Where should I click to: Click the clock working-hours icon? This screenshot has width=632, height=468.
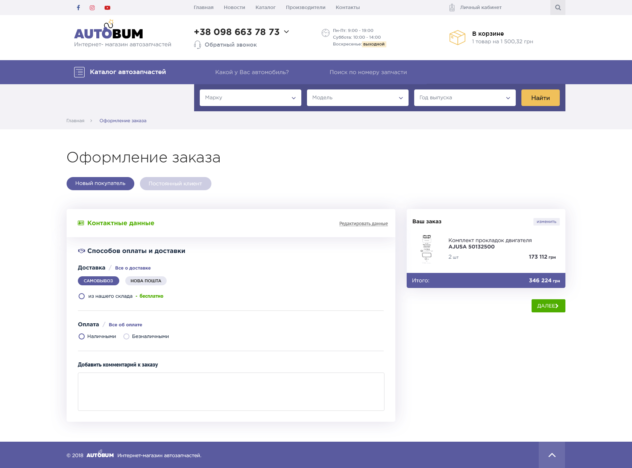(x=325, y=33)
